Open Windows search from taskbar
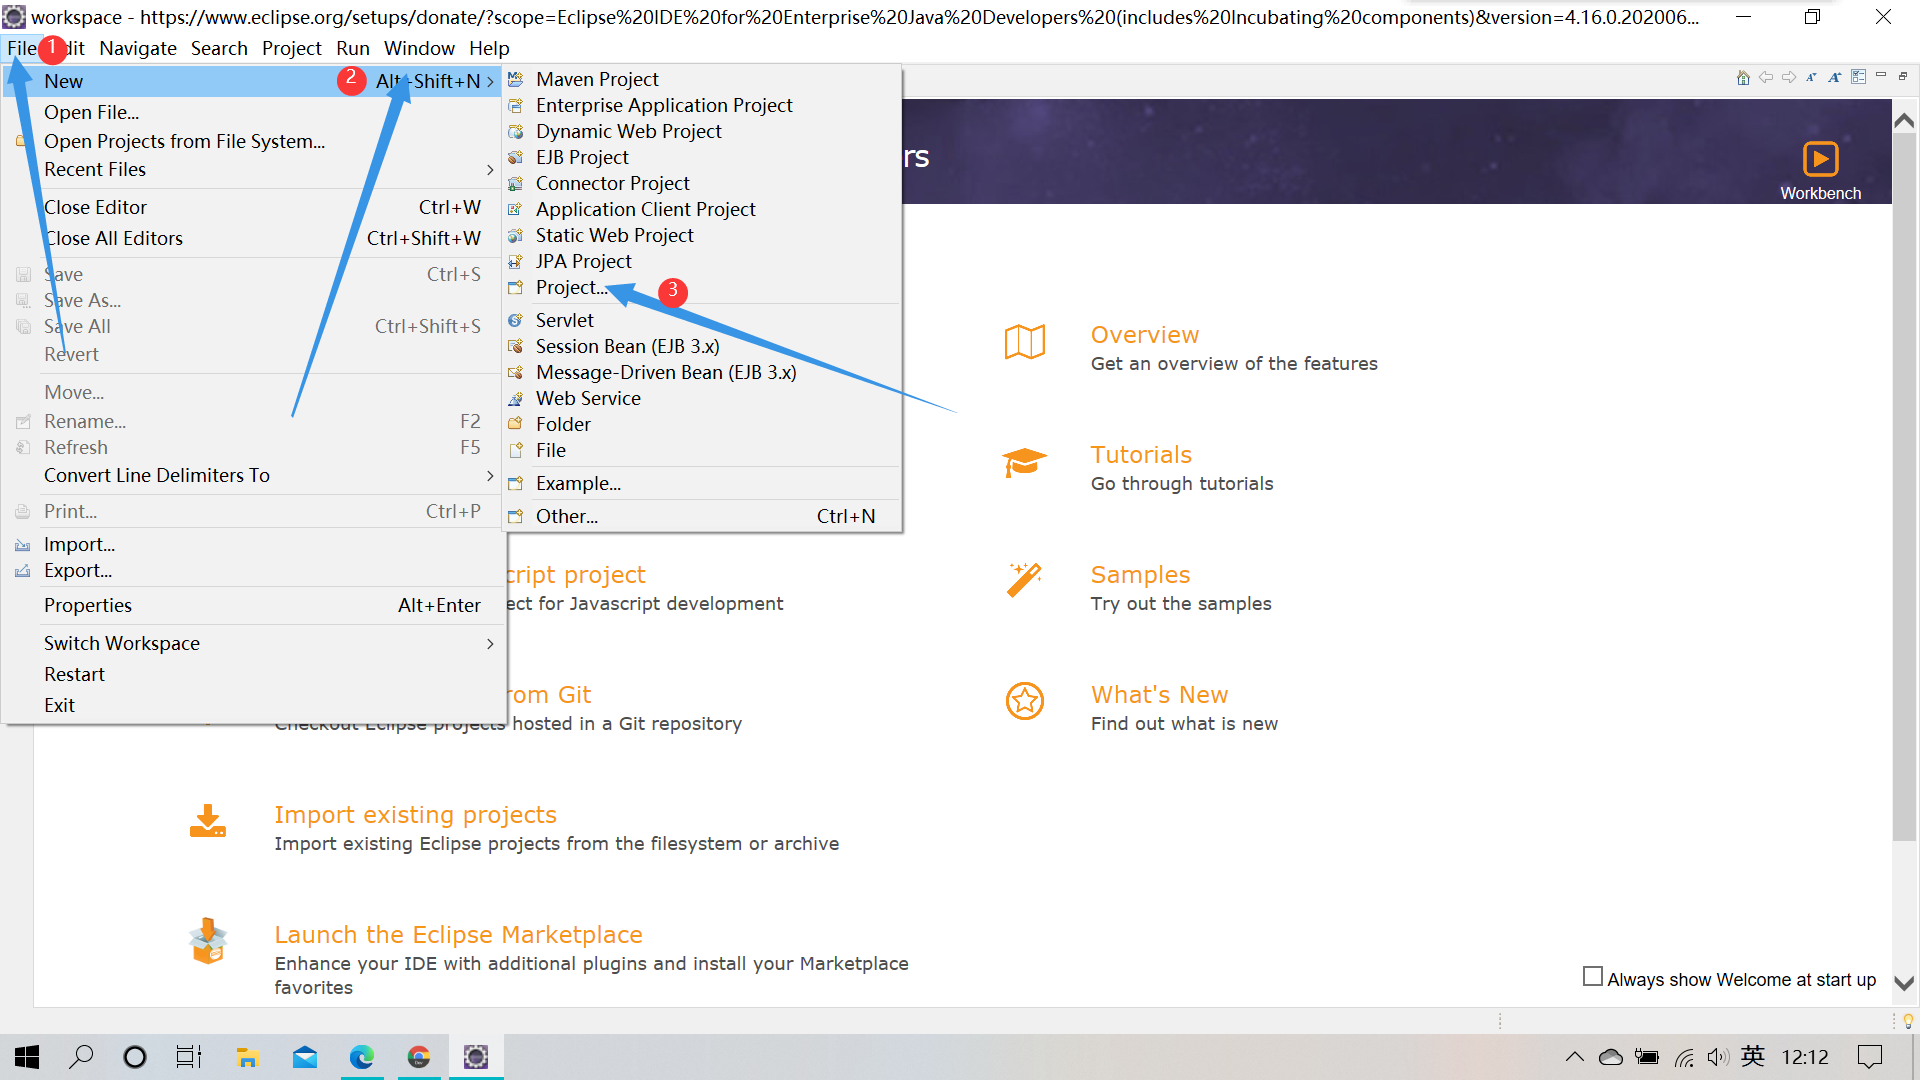The height and width of the screenshot is (1080, 1920). (81, 1057)
